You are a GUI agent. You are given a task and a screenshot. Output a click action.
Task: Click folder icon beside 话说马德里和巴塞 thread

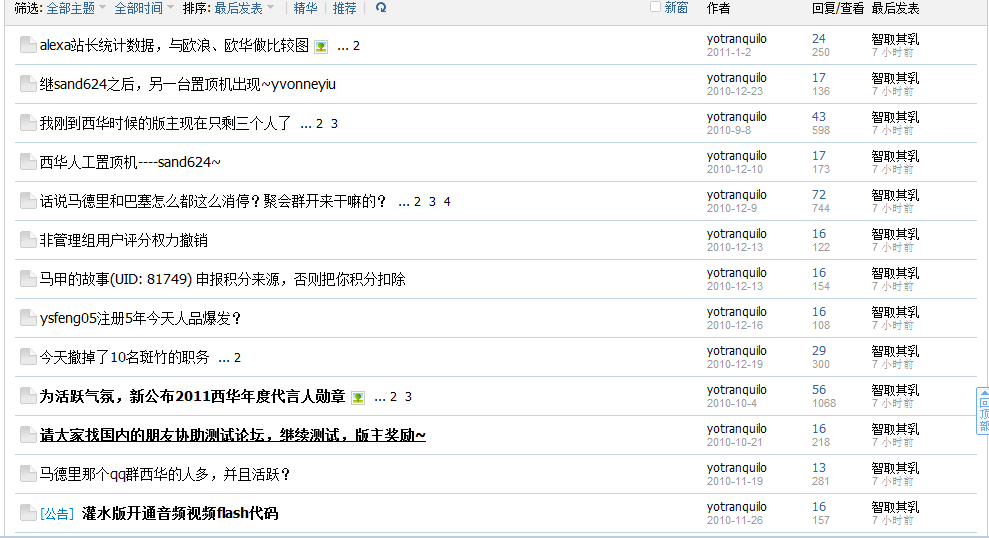pyautogui.click(x=28, y=201)
